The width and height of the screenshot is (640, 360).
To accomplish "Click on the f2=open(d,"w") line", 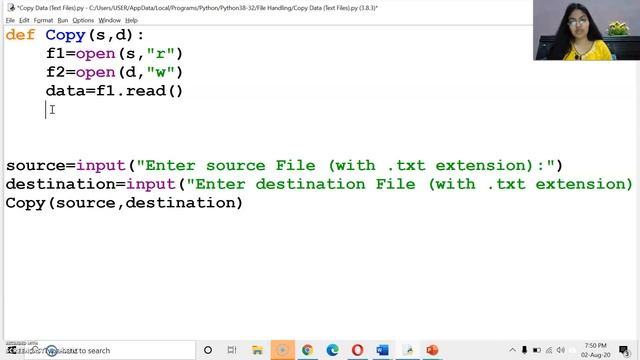I will click(114, 72).
